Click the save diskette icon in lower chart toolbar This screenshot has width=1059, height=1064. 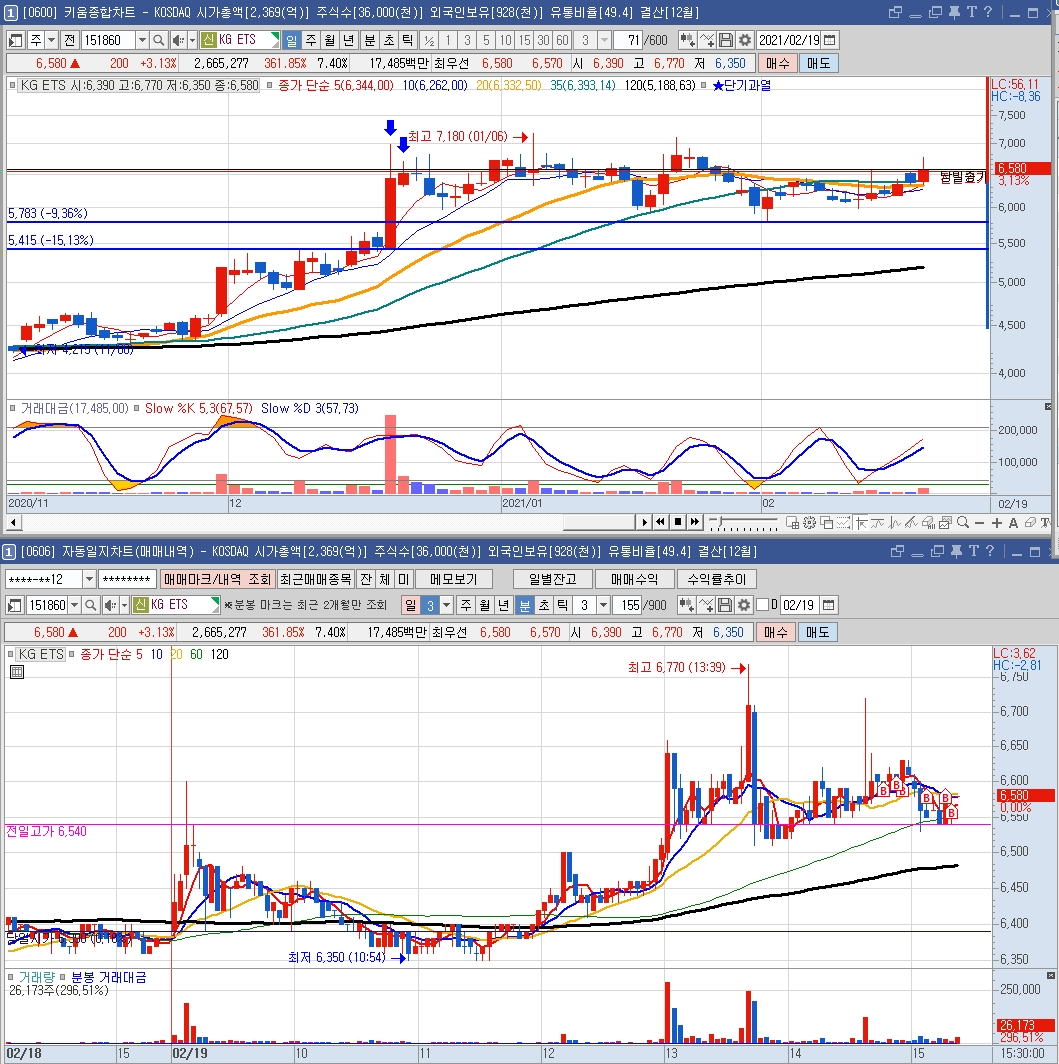725,605
